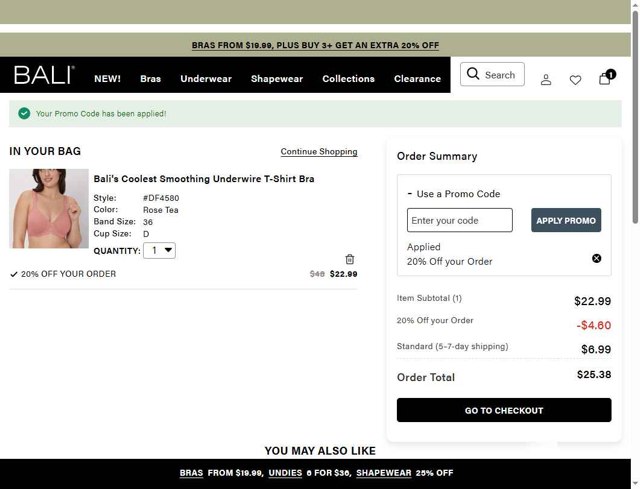Click the Rose Tea color value
The image size is (640, 489).
[x=160, y=210]
